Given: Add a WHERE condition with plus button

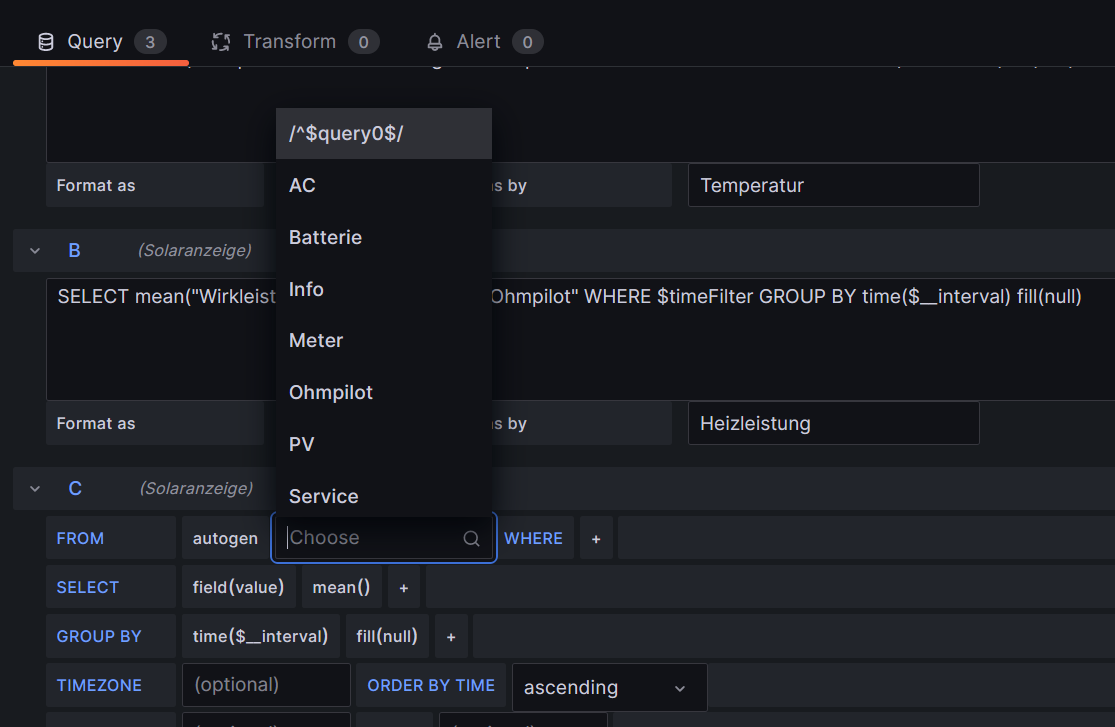Looking at the screenshot, I should pyautogui.click(x=596, y=538).
